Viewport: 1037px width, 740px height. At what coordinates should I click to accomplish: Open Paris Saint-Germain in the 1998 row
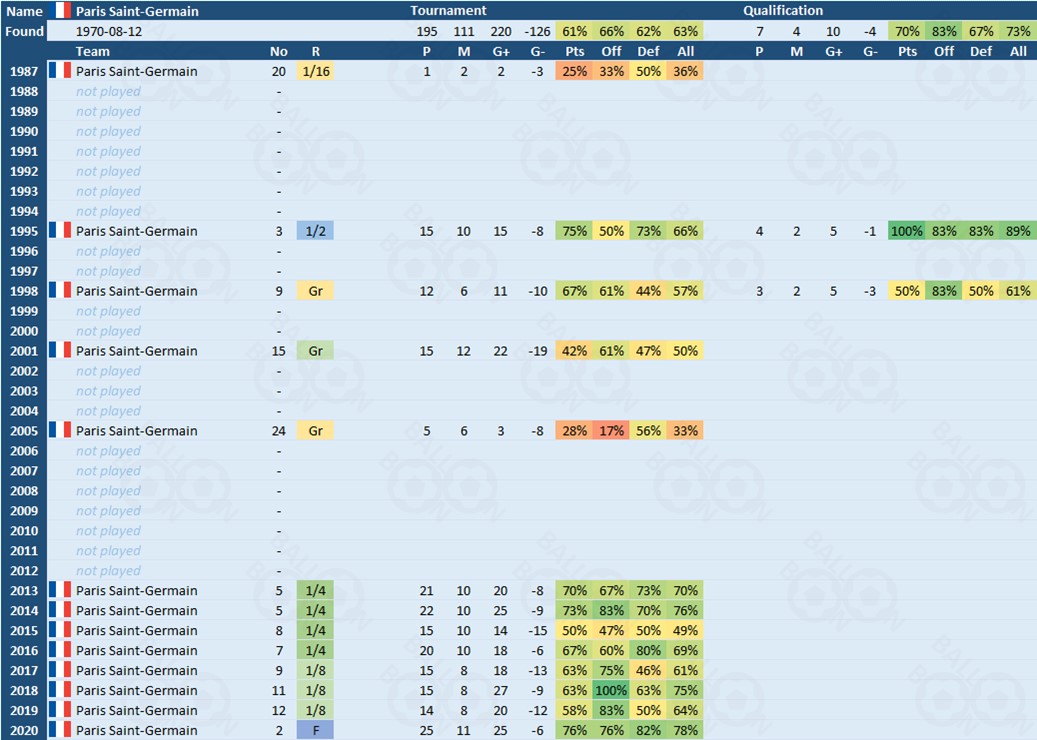[x=136, y=291]
